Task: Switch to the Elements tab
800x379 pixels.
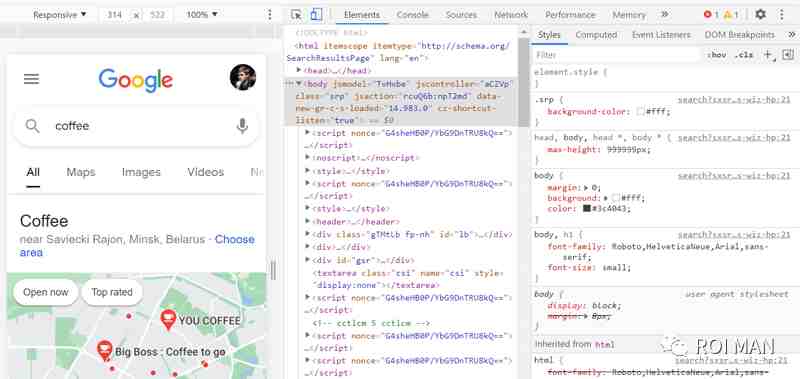Action: 362,15
